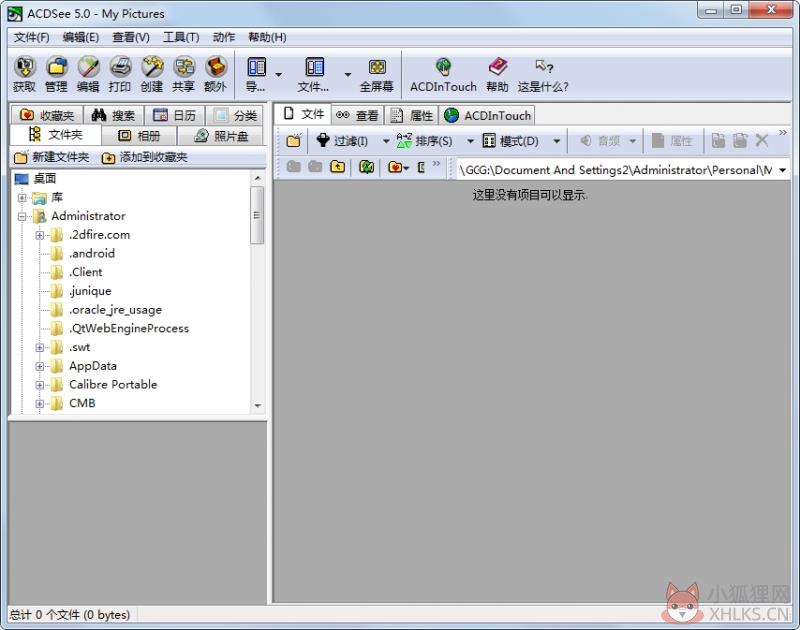
Task: Open the 过滤(I) filter dropdown
Action: pos(386,141)
